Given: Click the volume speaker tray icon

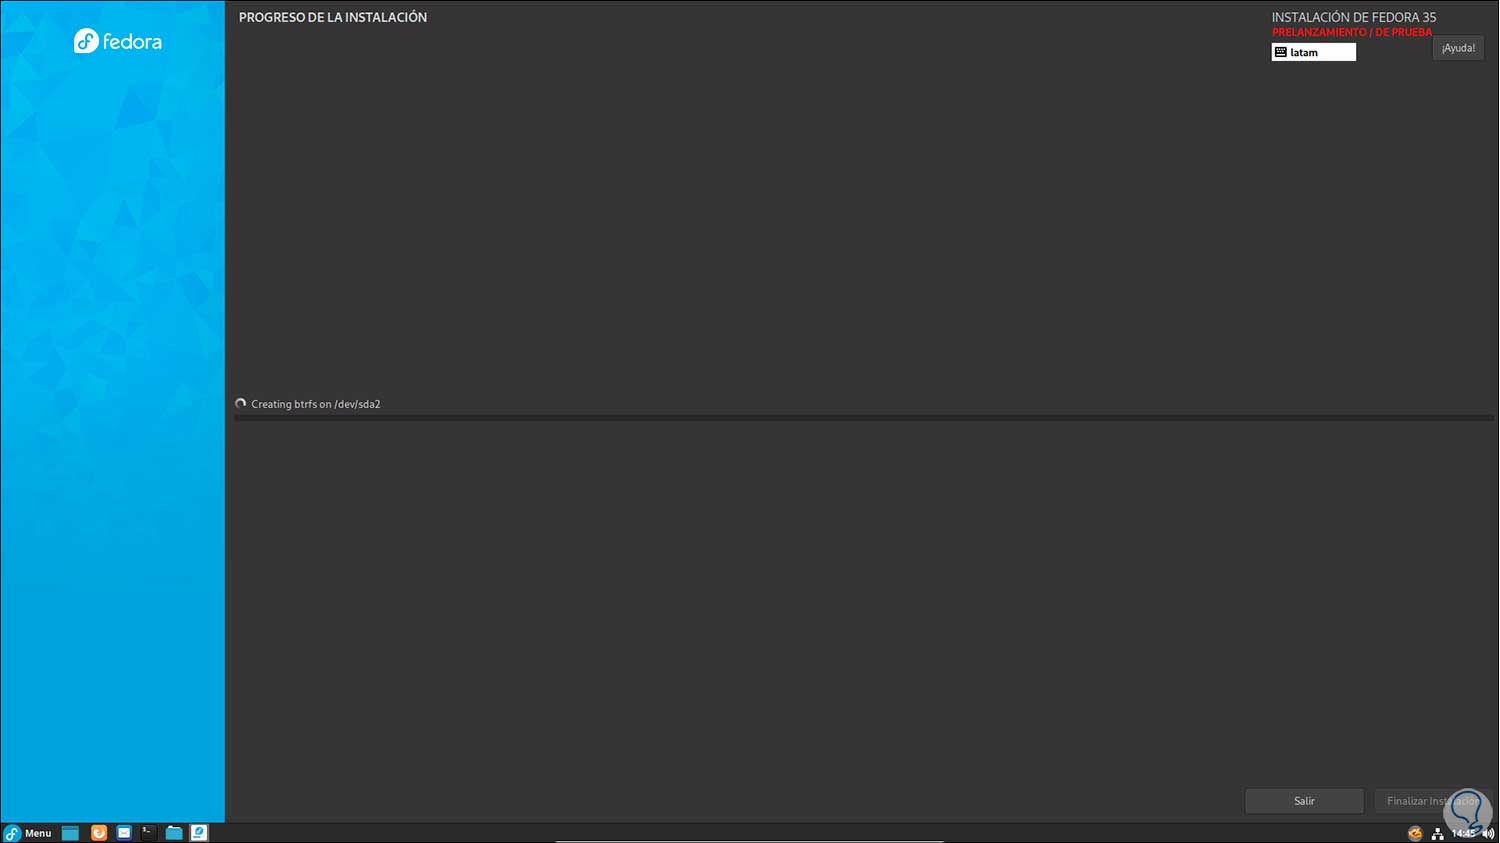Looking at the screenshot, I should (x=1488, y=833).
